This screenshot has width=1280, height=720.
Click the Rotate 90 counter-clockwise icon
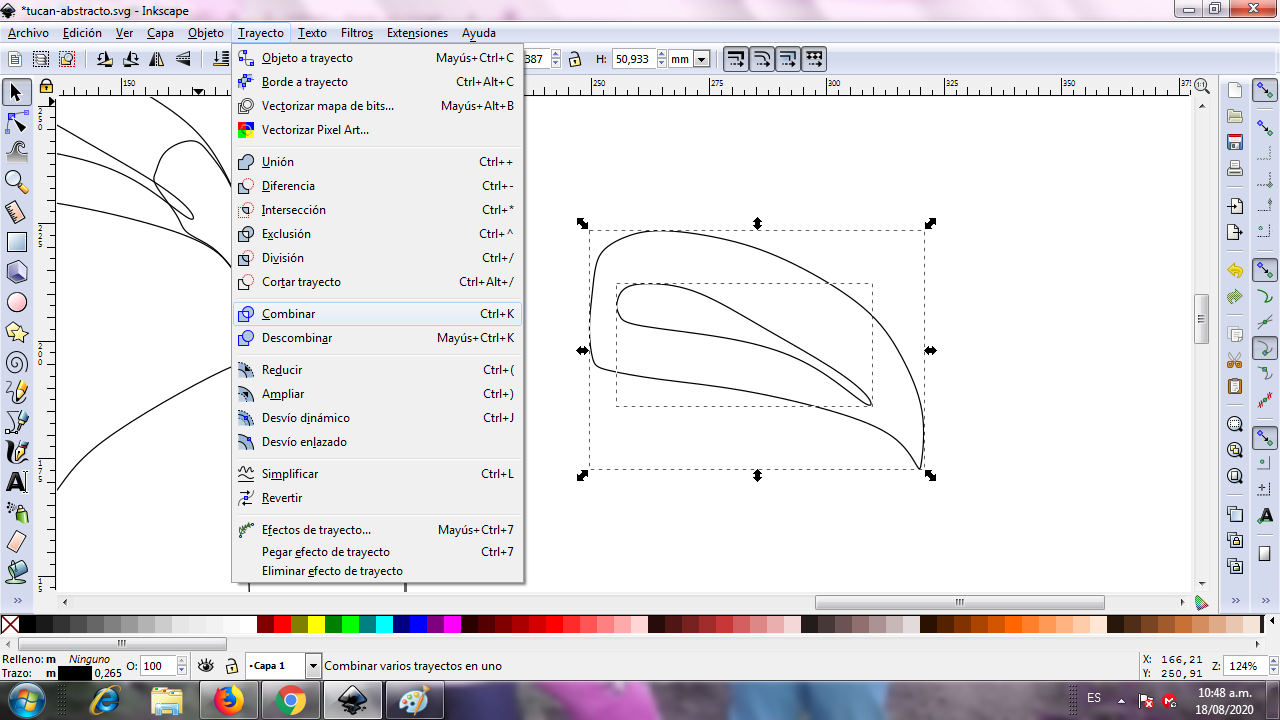coord(105,59)
